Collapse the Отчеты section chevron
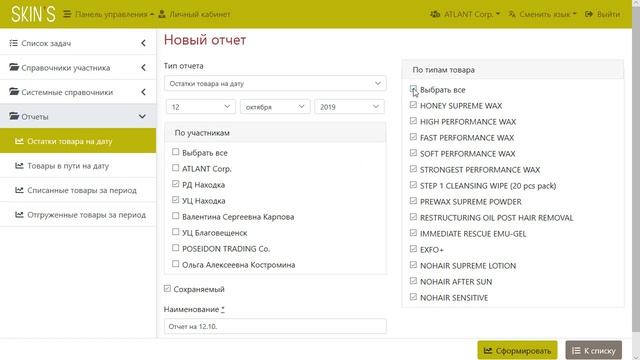Viewport: 640px width, 360px height. click(x=142, y=116)
